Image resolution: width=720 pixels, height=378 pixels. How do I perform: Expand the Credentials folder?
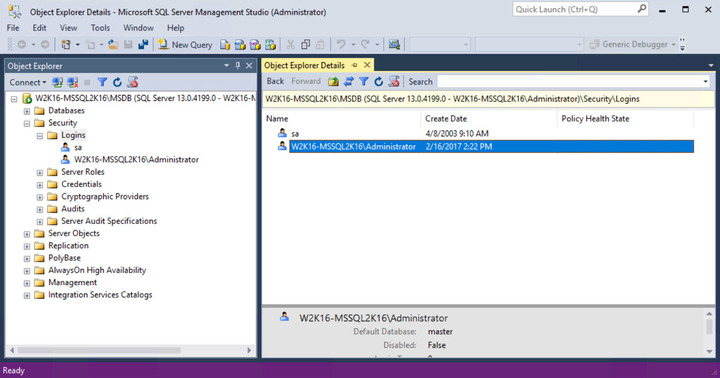point(39,185)
